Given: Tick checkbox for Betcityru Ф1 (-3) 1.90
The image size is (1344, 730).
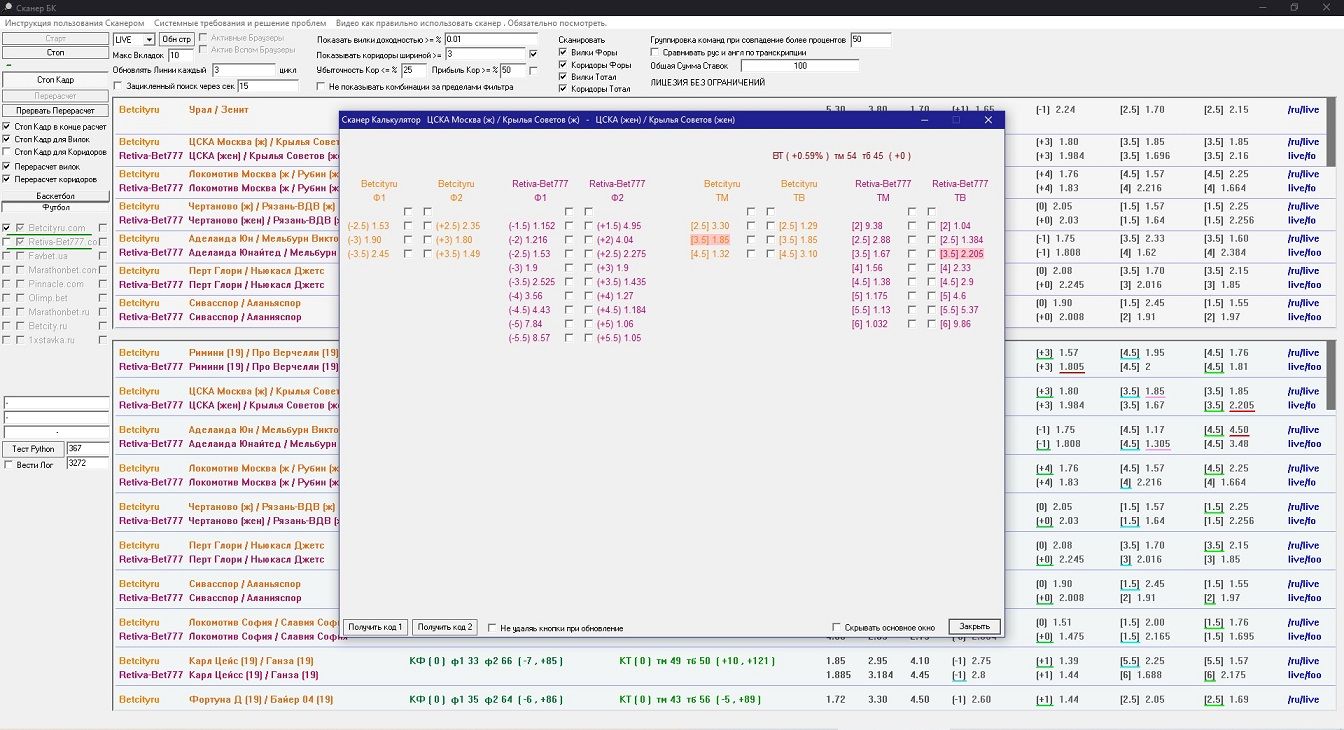Looking at the screenshot, I should (x=408, y=240).
